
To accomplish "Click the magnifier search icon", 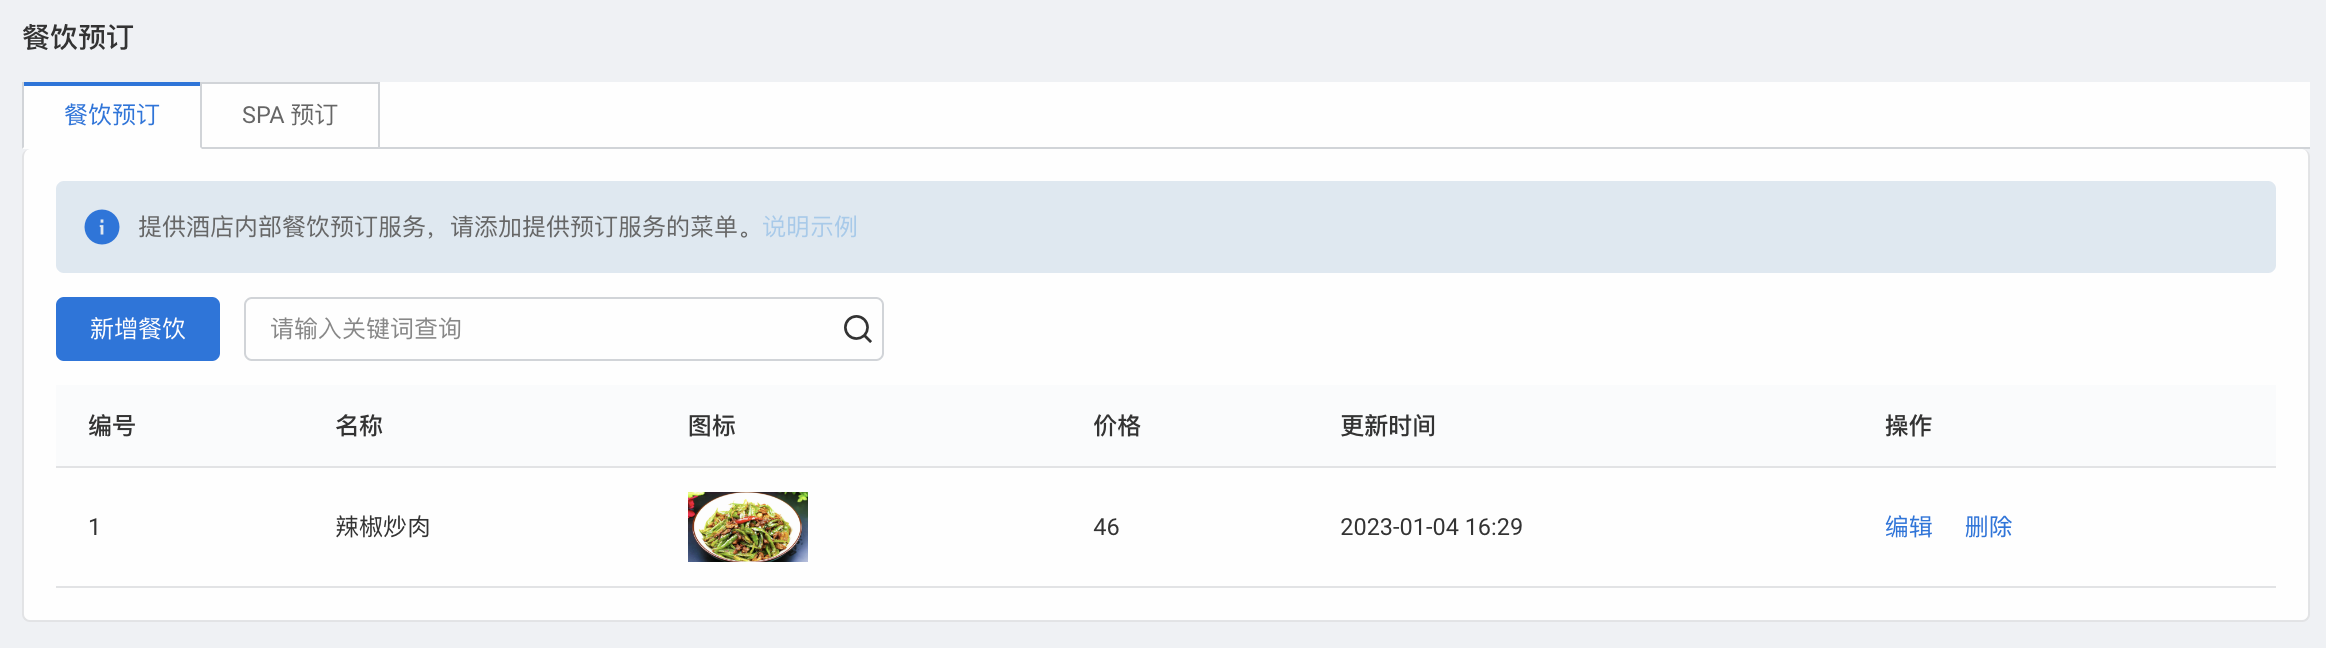I will tap(857, 329).
